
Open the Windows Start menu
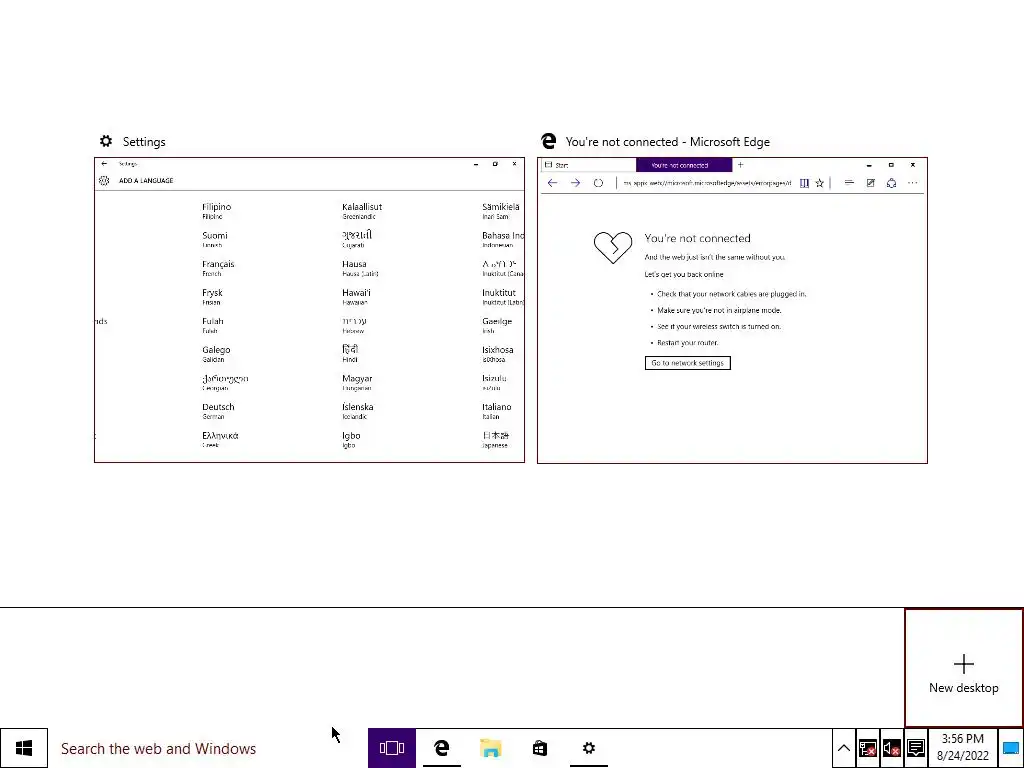tap(24, 748)
